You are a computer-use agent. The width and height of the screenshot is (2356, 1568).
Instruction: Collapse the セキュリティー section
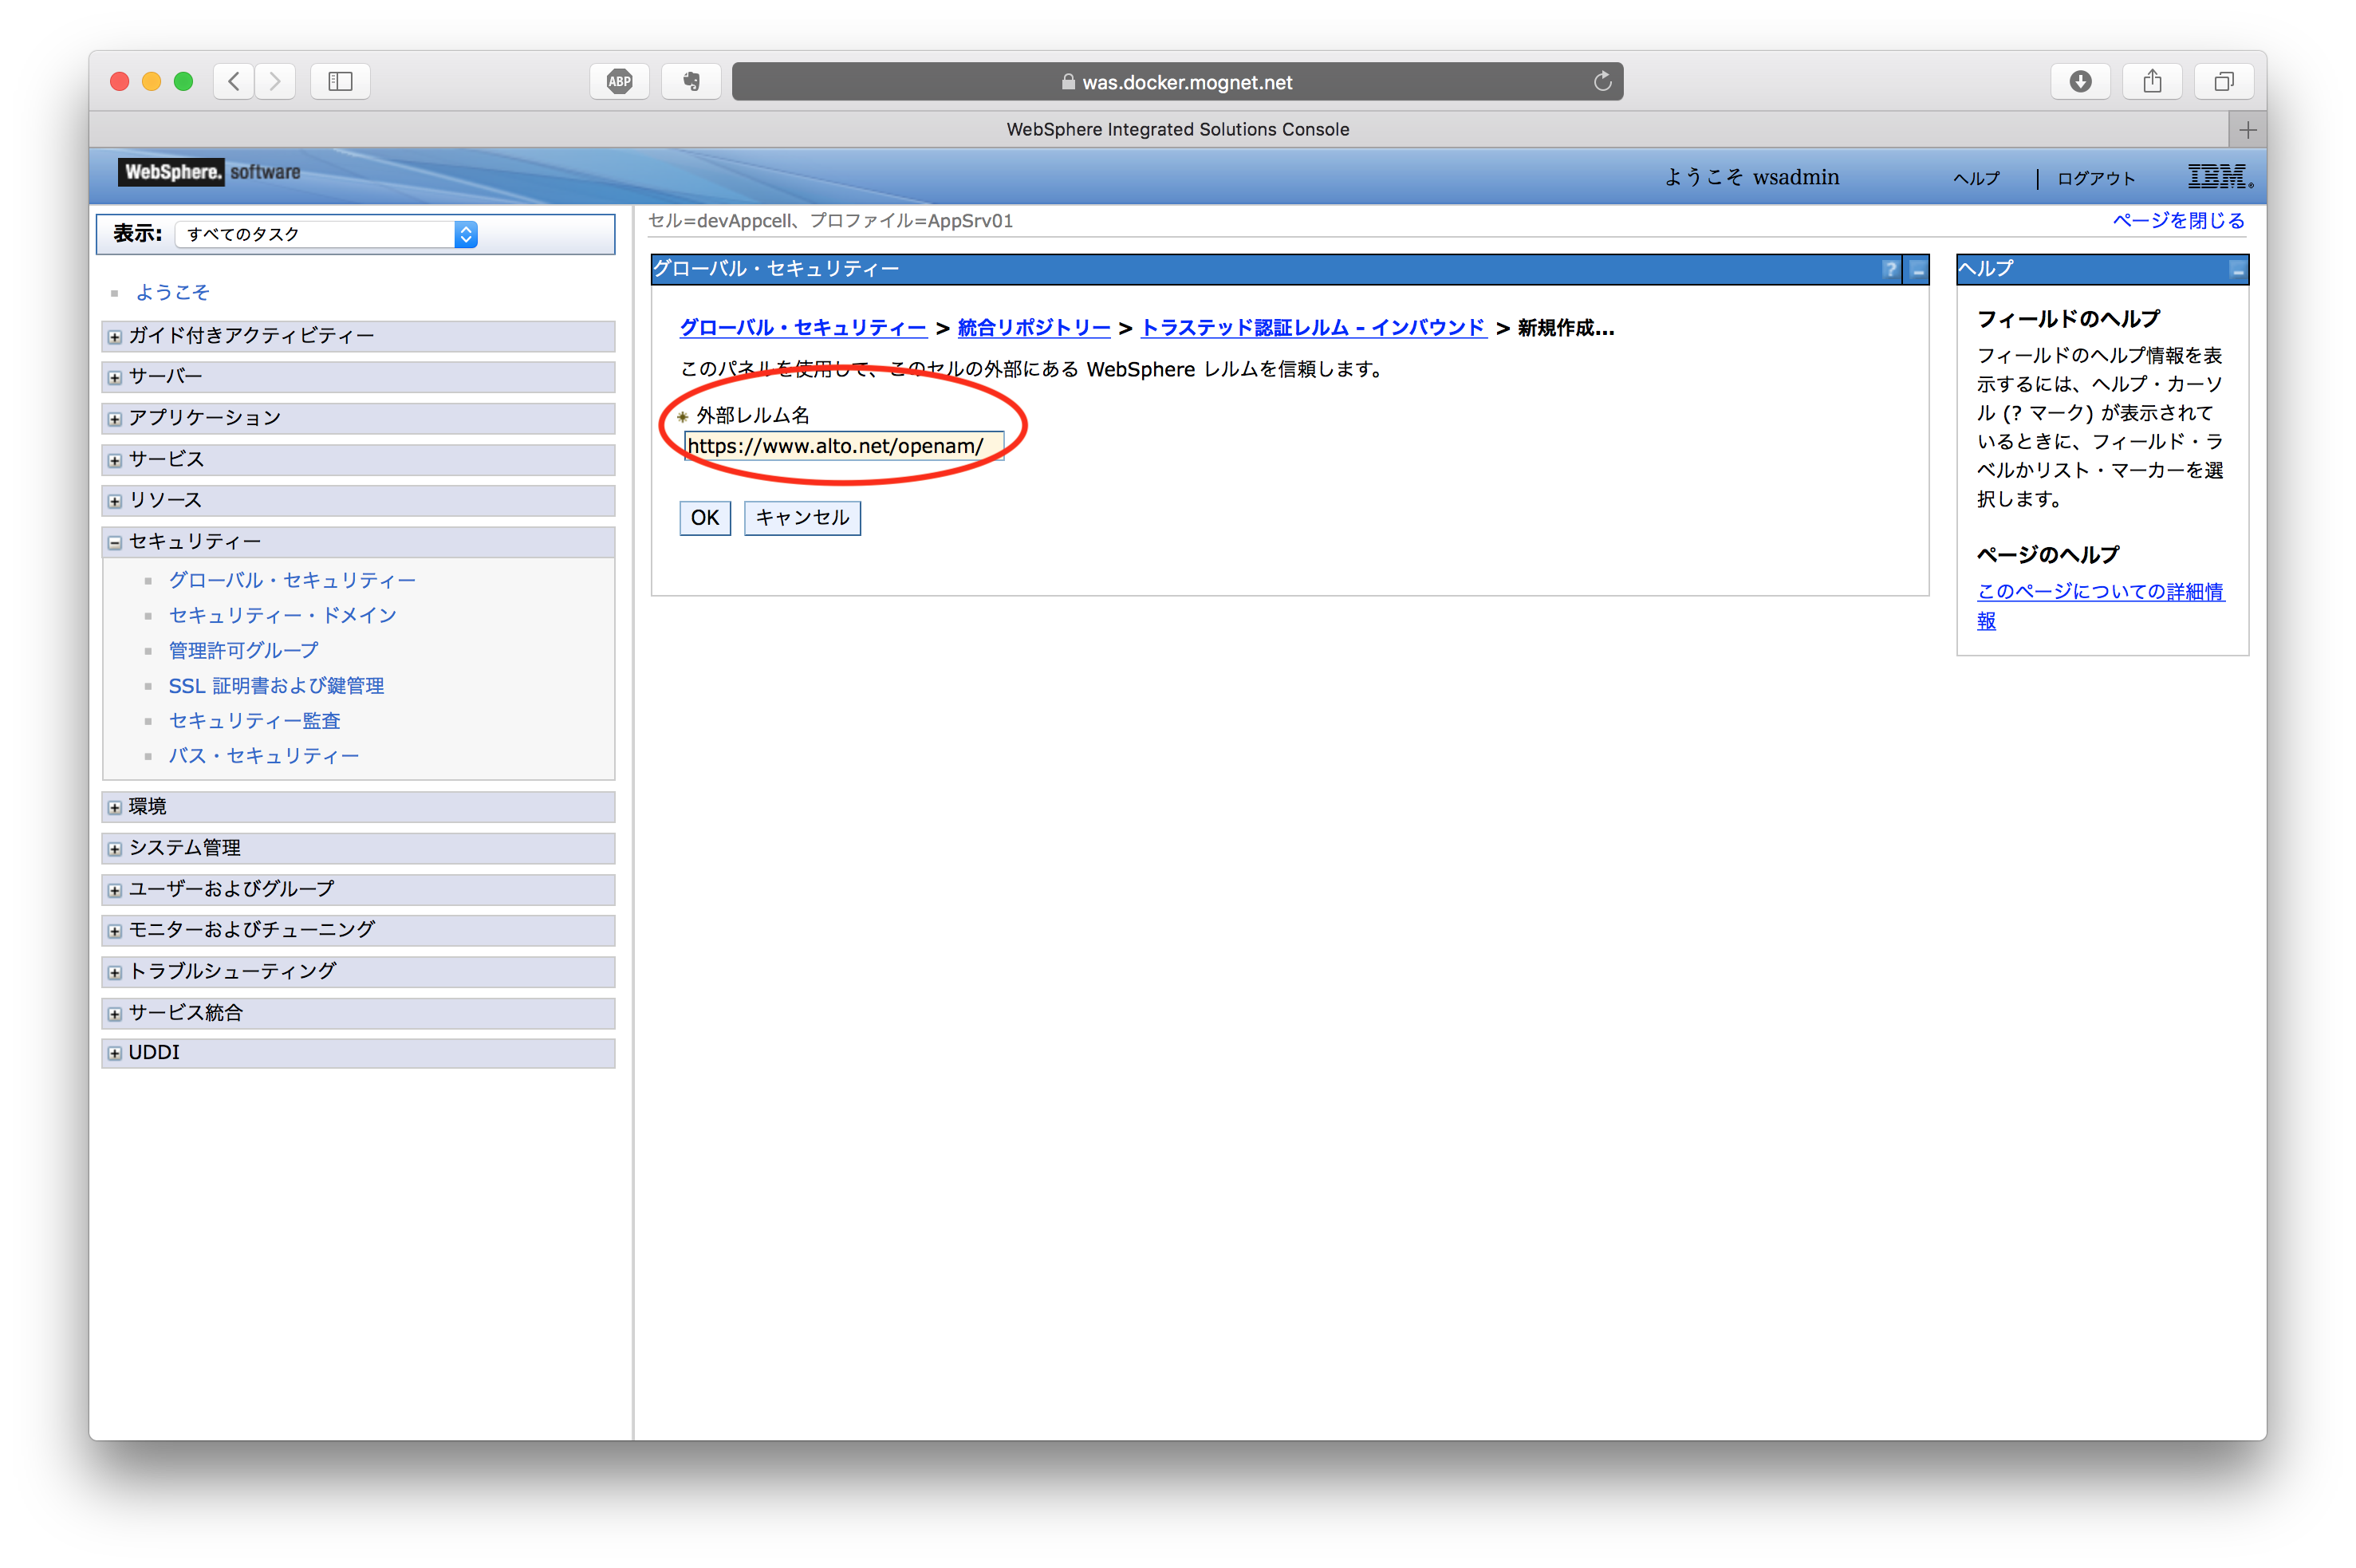pyautogui.click(x=113, y=542)
